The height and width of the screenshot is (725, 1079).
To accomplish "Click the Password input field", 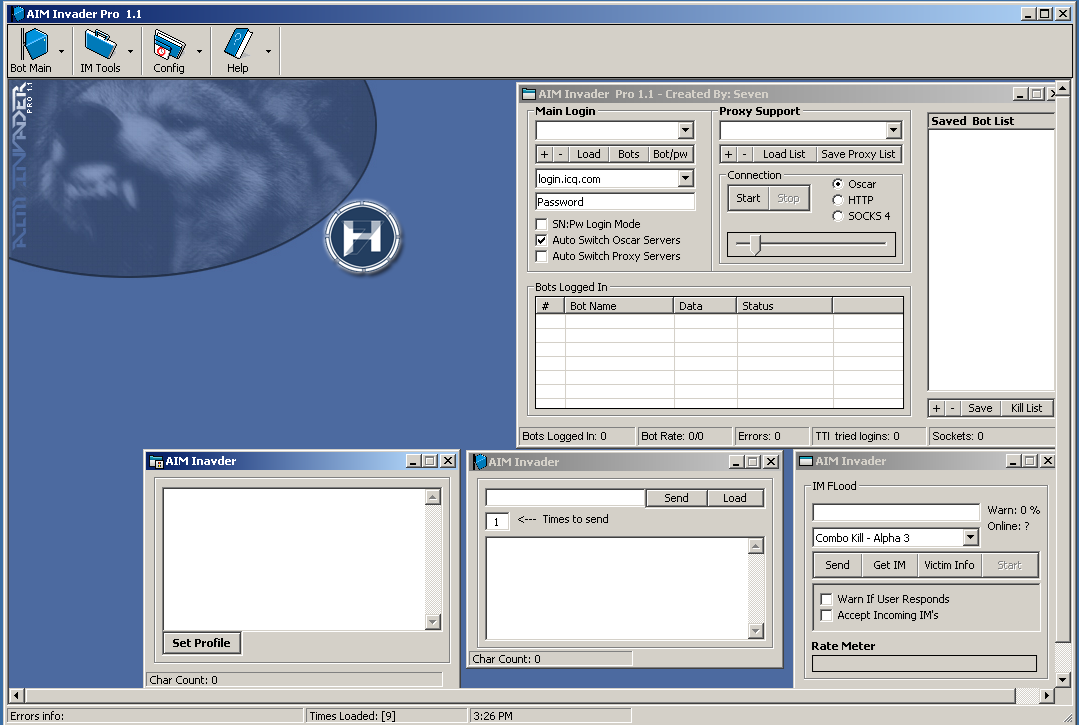I will pyautogui.click(x=615, y=202).
